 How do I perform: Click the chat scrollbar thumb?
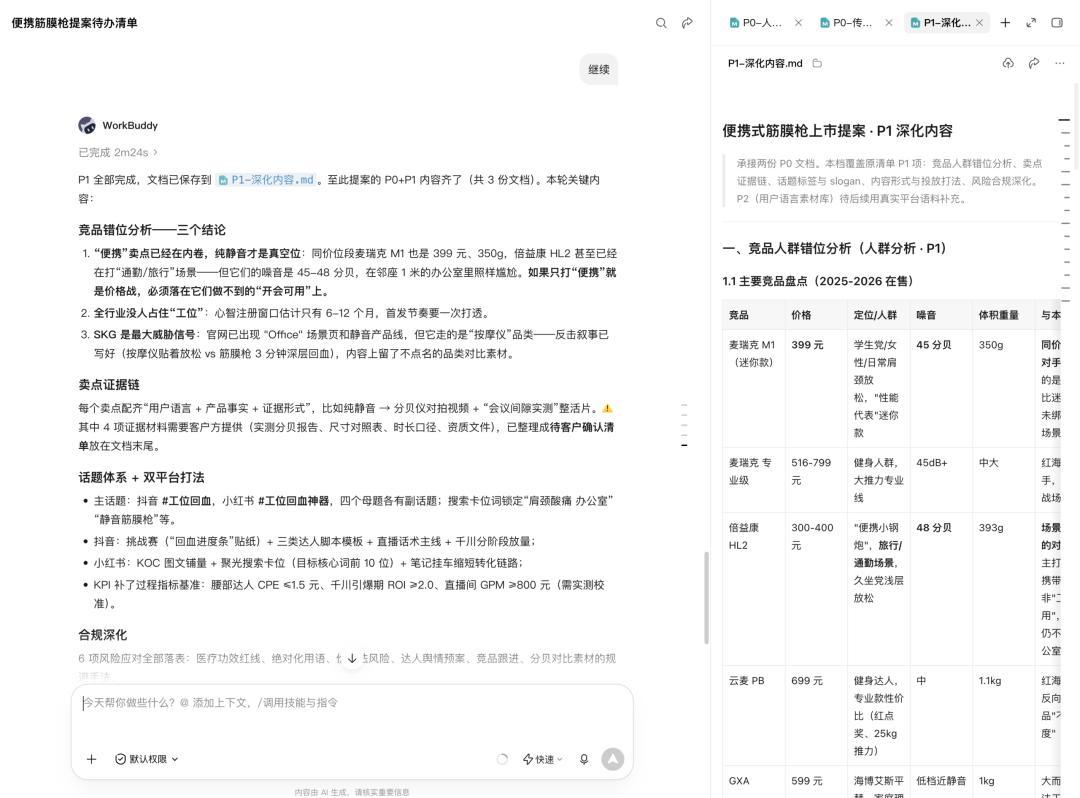(706, 598)
